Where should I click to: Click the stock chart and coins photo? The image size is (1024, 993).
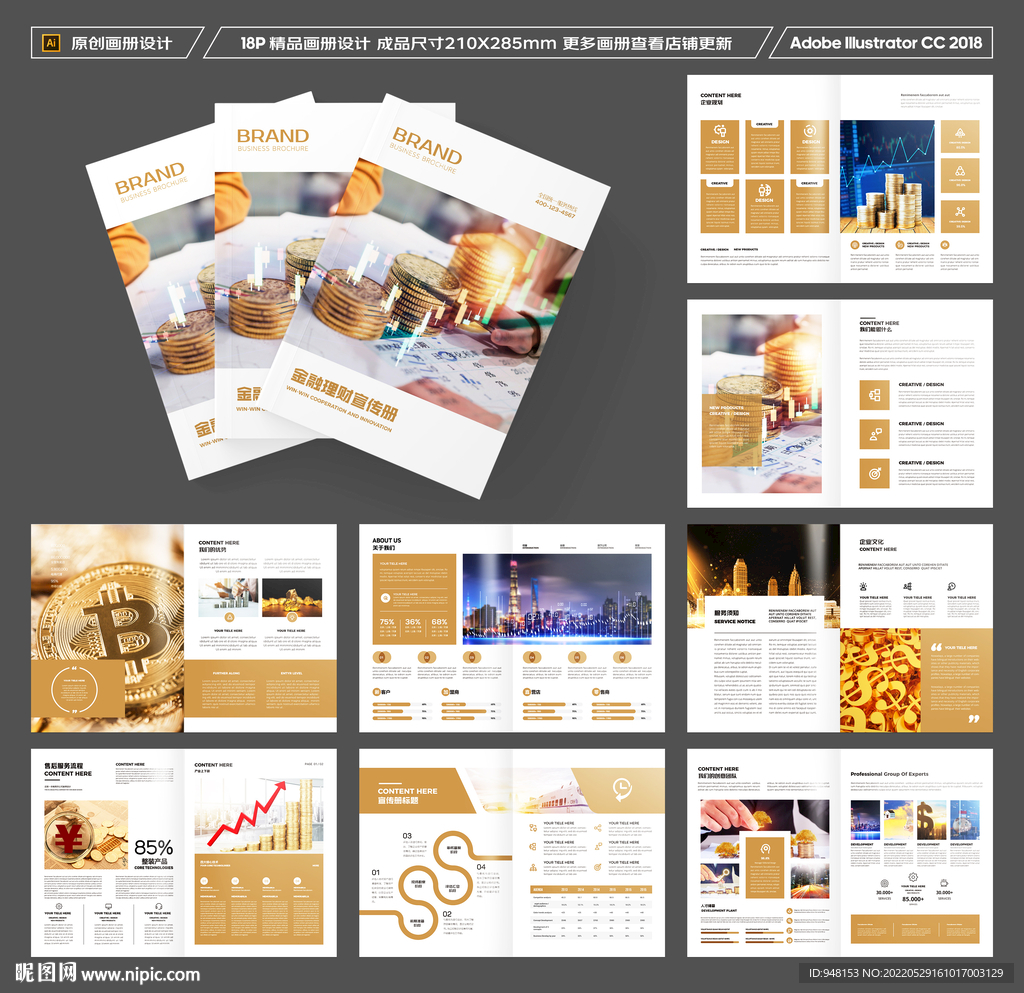(x=887, y=176)
